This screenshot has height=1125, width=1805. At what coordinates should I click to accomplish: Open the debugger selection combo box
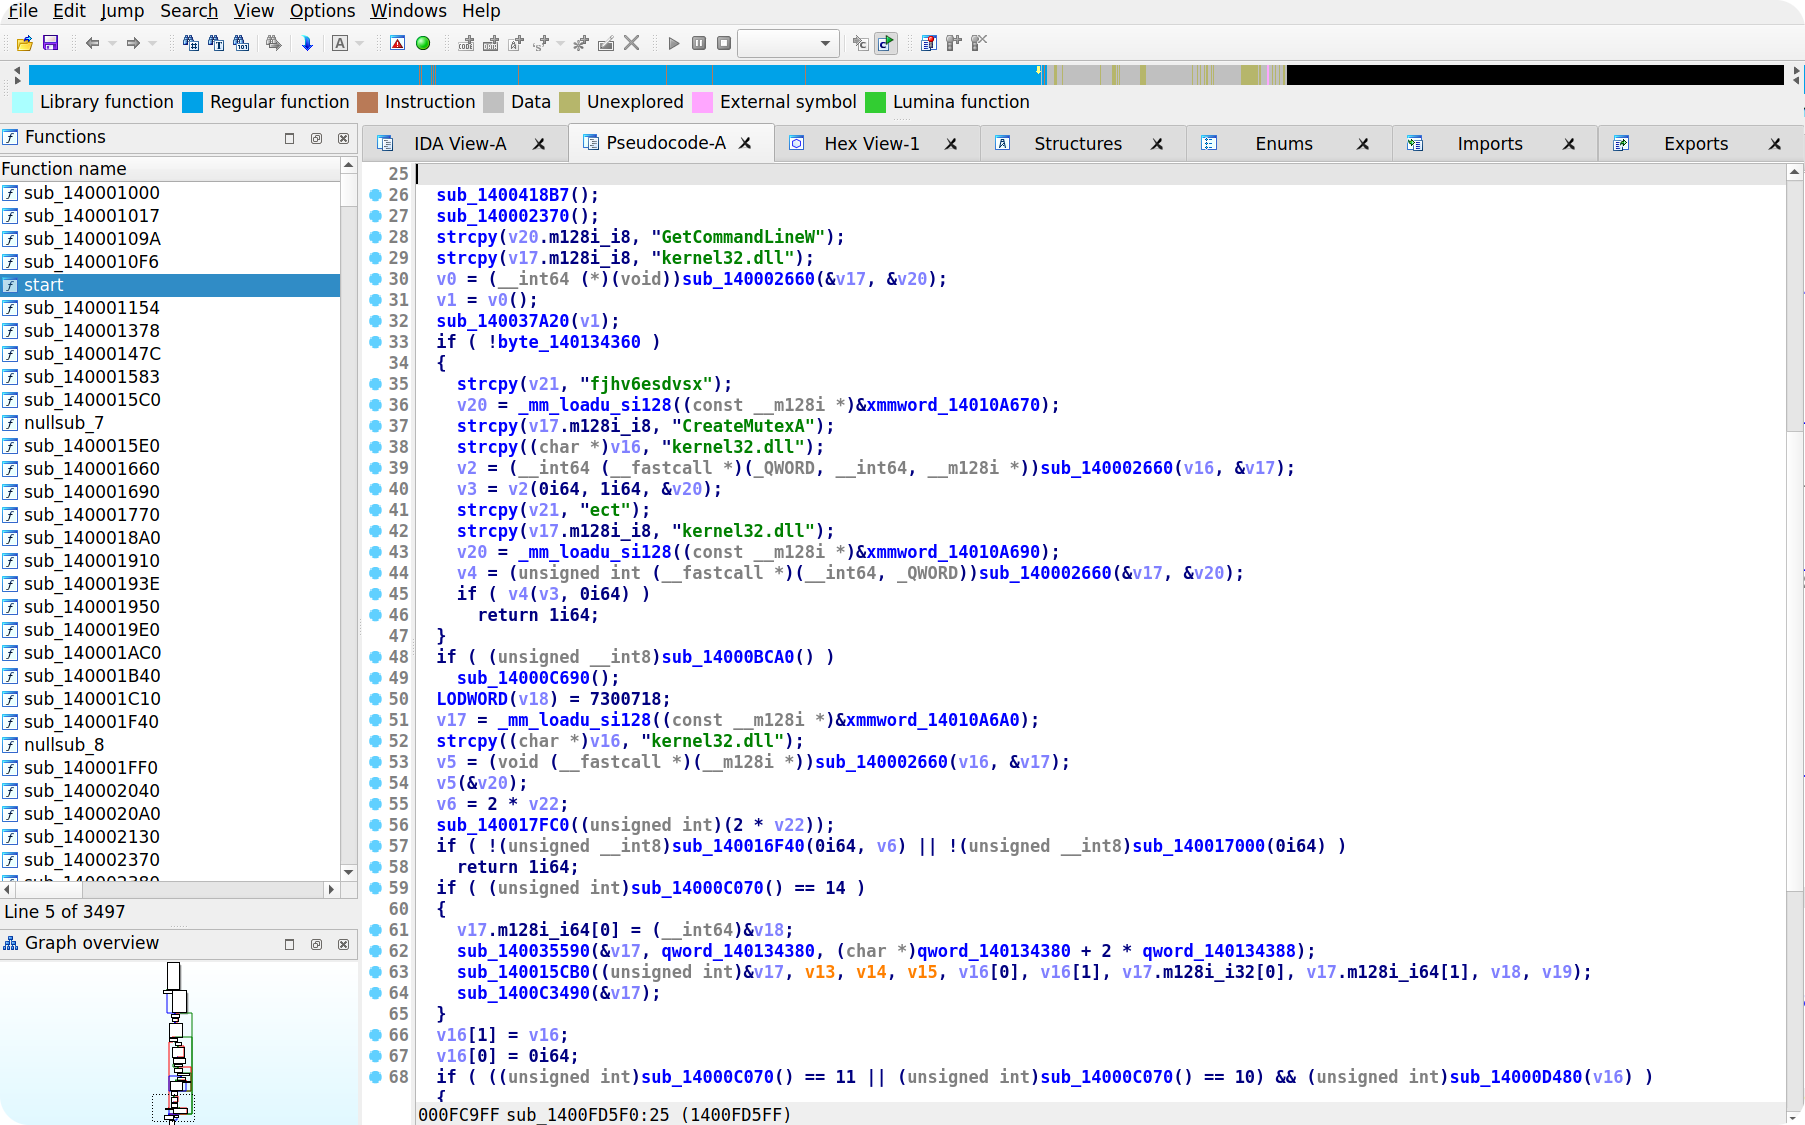[x=788, y=43]
